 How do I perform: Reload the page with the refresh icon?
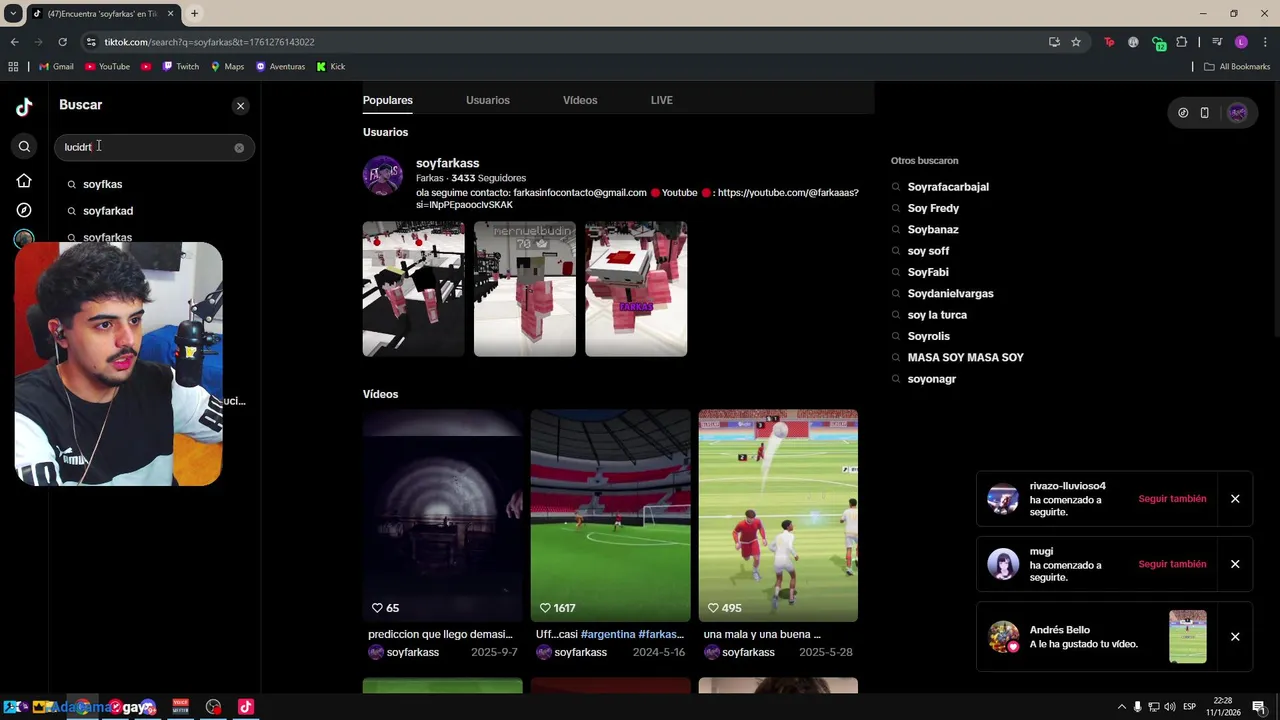coord(62,42)
